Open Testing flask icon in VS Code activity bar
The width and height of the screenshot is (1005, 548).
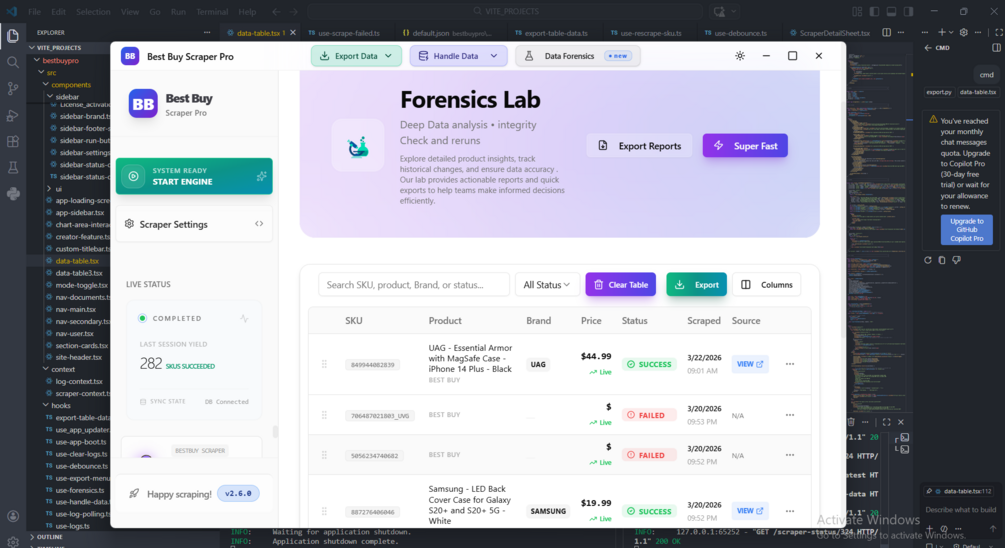(13, 168)
